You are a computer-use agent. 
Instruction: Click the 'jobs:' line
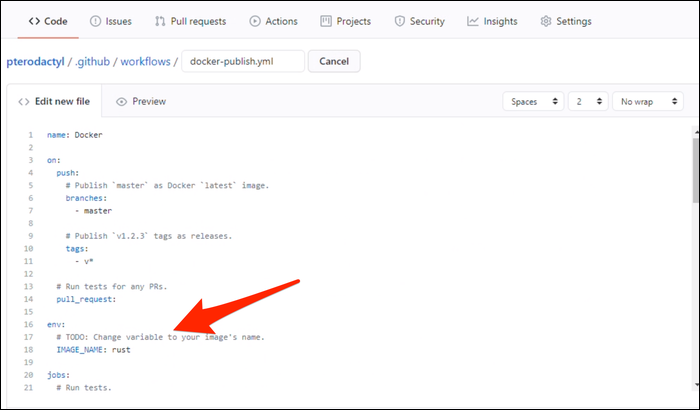[58, 375]
